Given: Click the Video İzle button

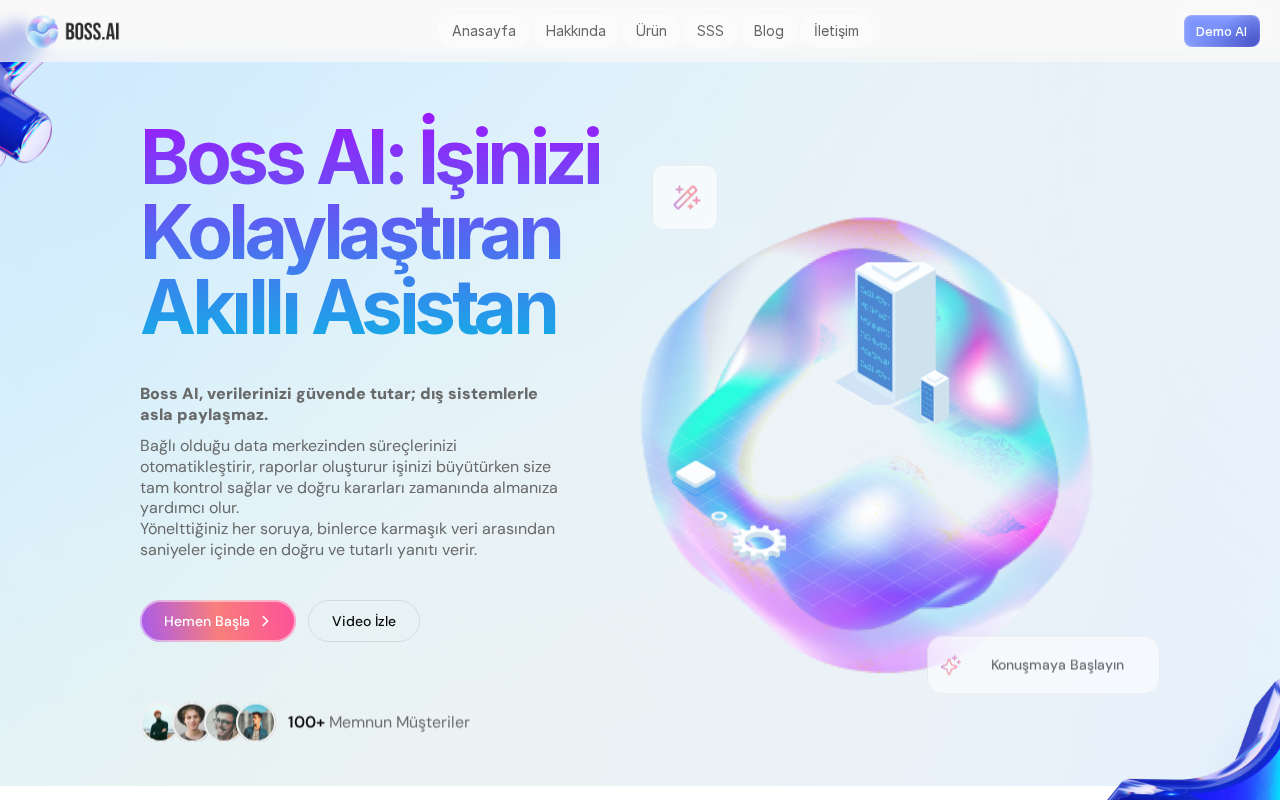Looking at the screenshot, I should [x=364, y=621].
